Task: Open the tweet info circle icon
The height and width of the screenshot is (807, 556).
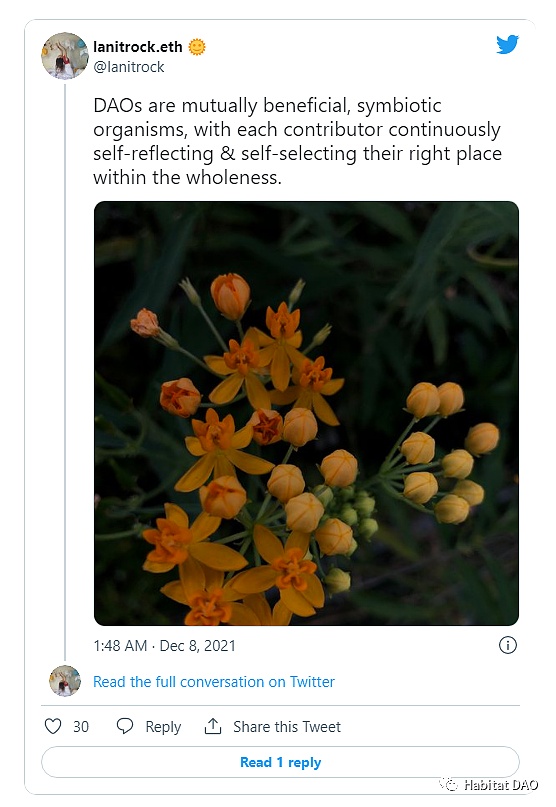Action: click(x=508, y=645)
